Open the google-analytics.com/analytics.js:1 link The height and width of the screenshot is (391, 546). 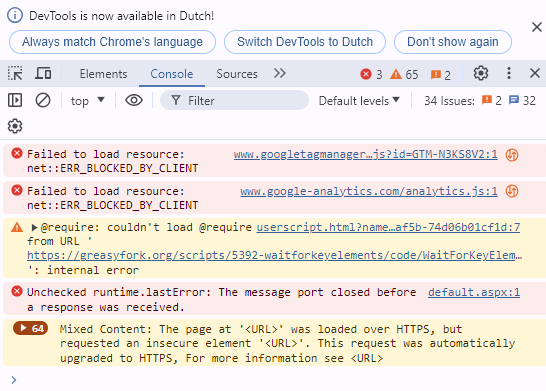[369, 191]
